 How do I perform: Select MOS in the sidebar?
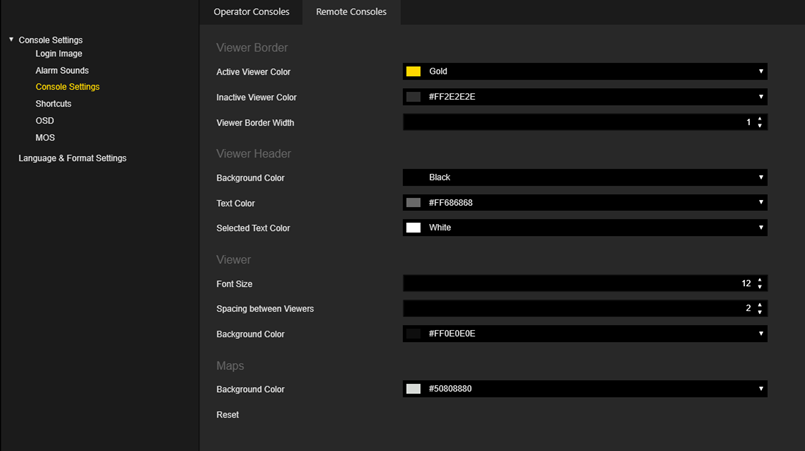click(x=45, y=138)
